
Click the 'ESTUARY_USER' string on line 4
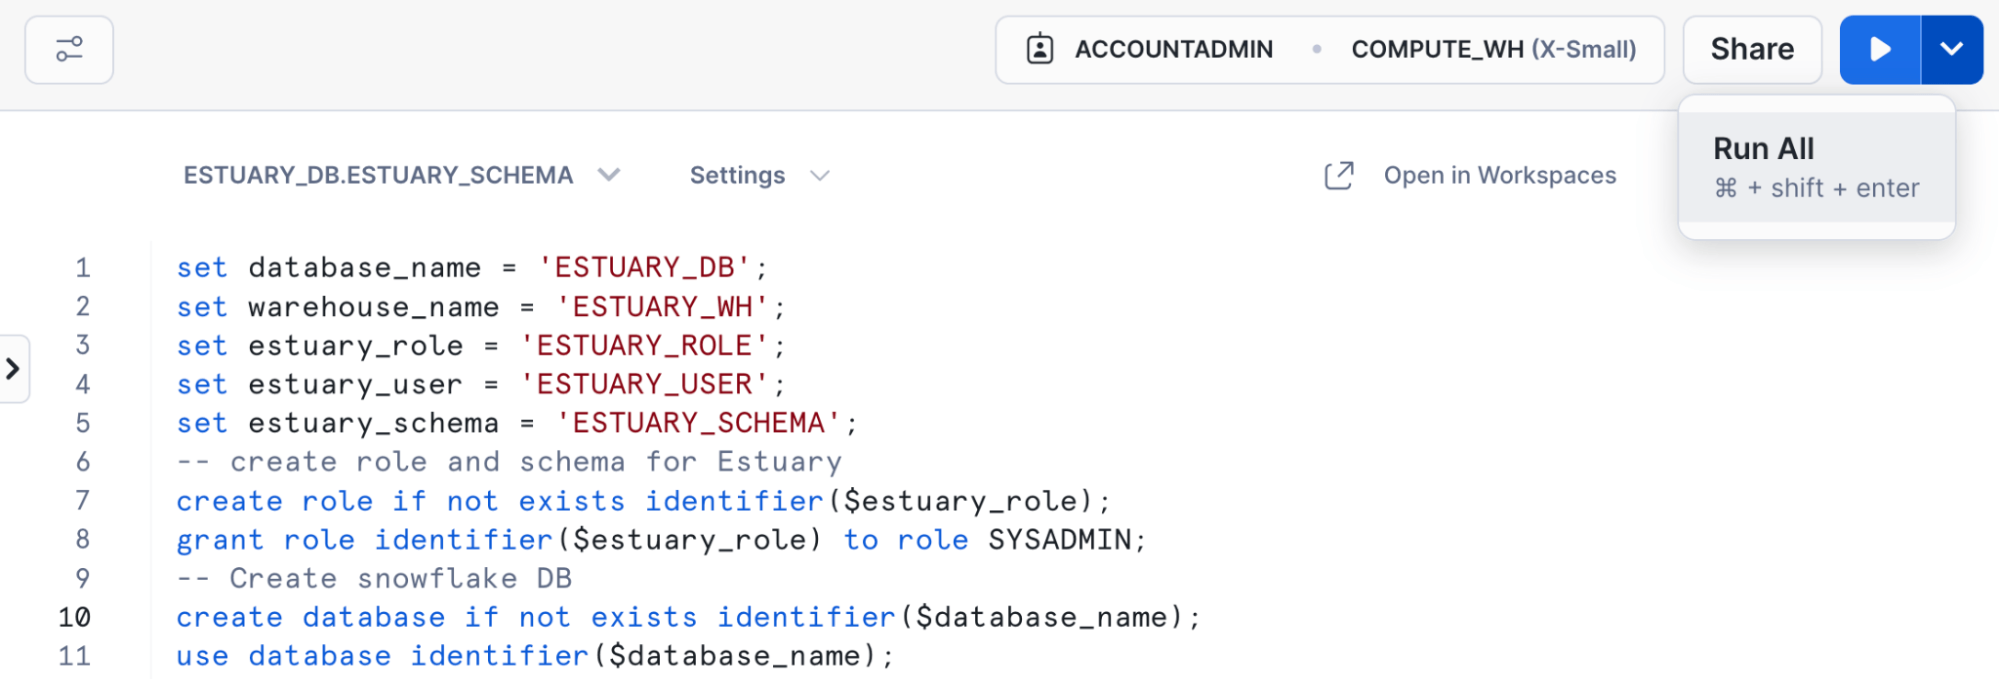[x=645, y=384]
